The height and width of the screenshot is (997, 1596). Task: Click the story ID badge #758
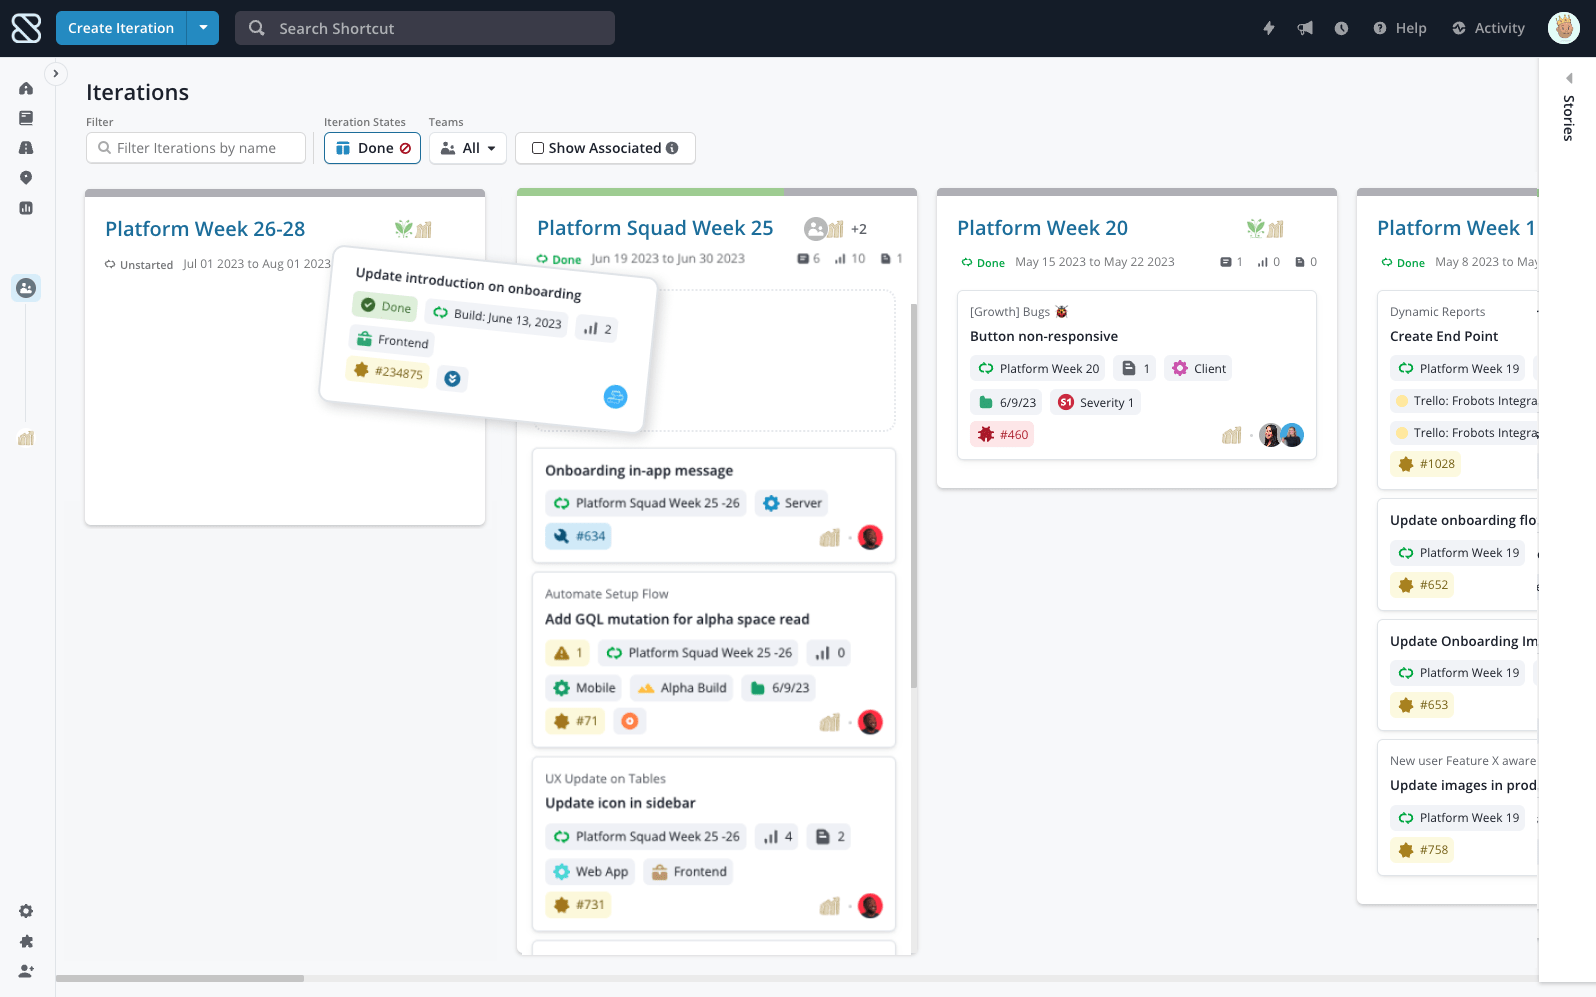pyautogui.click(x=1422, y=850)
